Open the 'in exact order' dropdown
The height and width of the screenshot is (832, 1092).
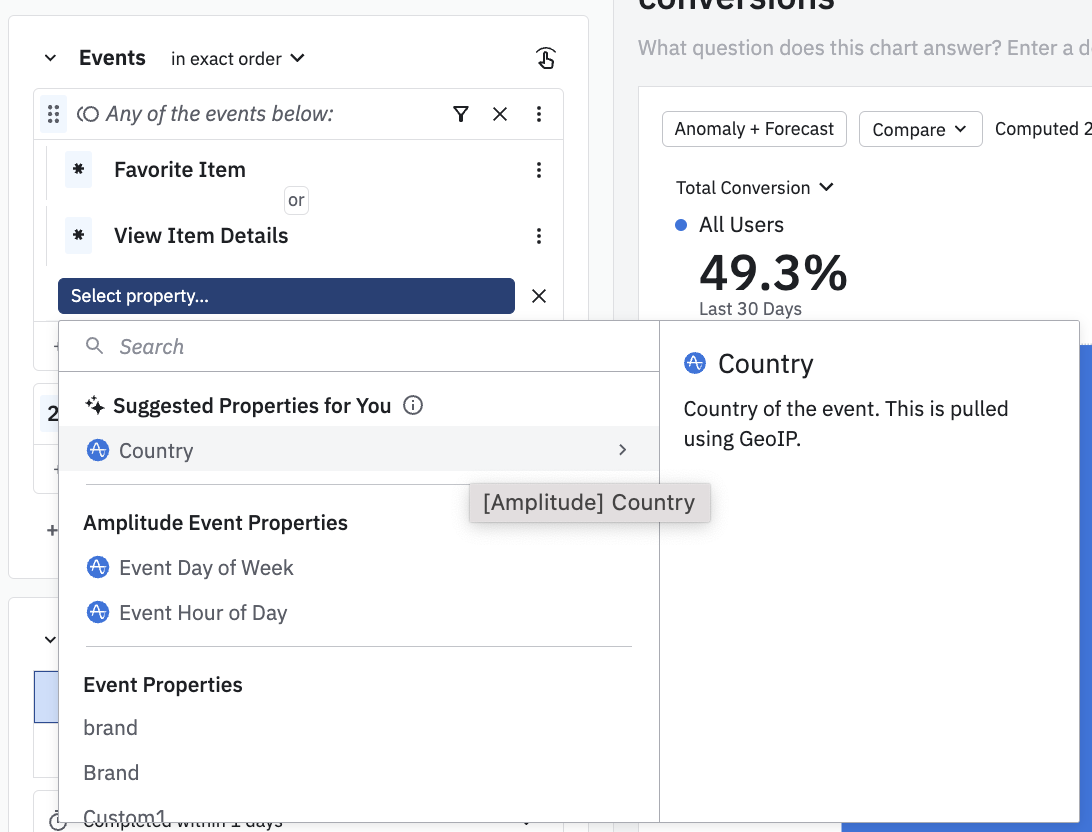[238, 59]
